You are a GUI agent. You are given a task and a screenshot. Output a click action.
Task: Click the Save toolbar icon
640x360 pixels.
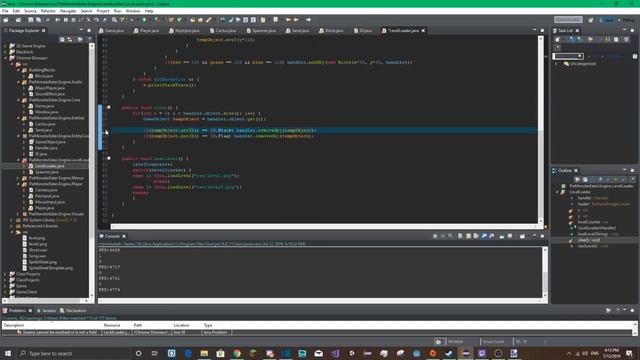(31, 20)
